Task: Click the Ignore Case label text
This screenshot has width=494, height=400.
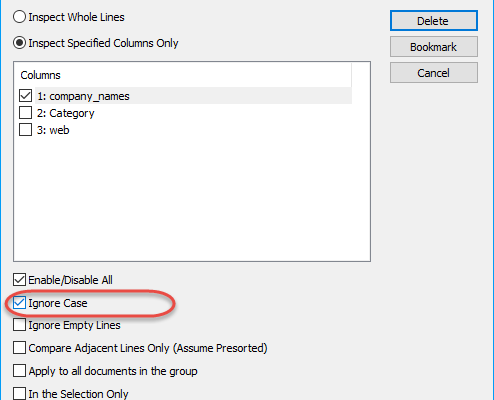Action: click(x=58, y=303)
